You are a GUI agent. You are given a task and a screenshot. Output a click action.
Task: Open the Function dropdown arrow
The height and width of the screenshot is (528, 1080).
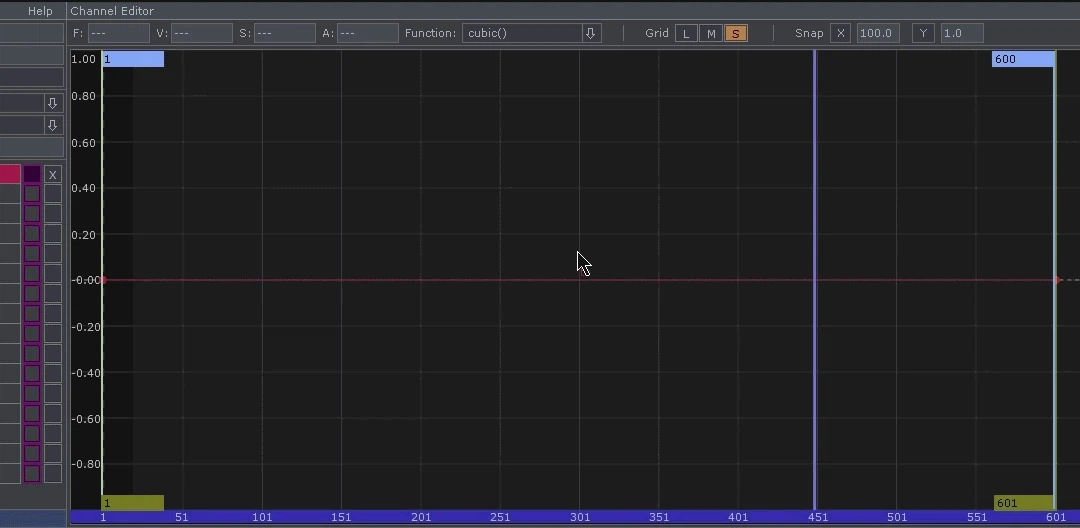pyautogui.click(x=590, y=33)
